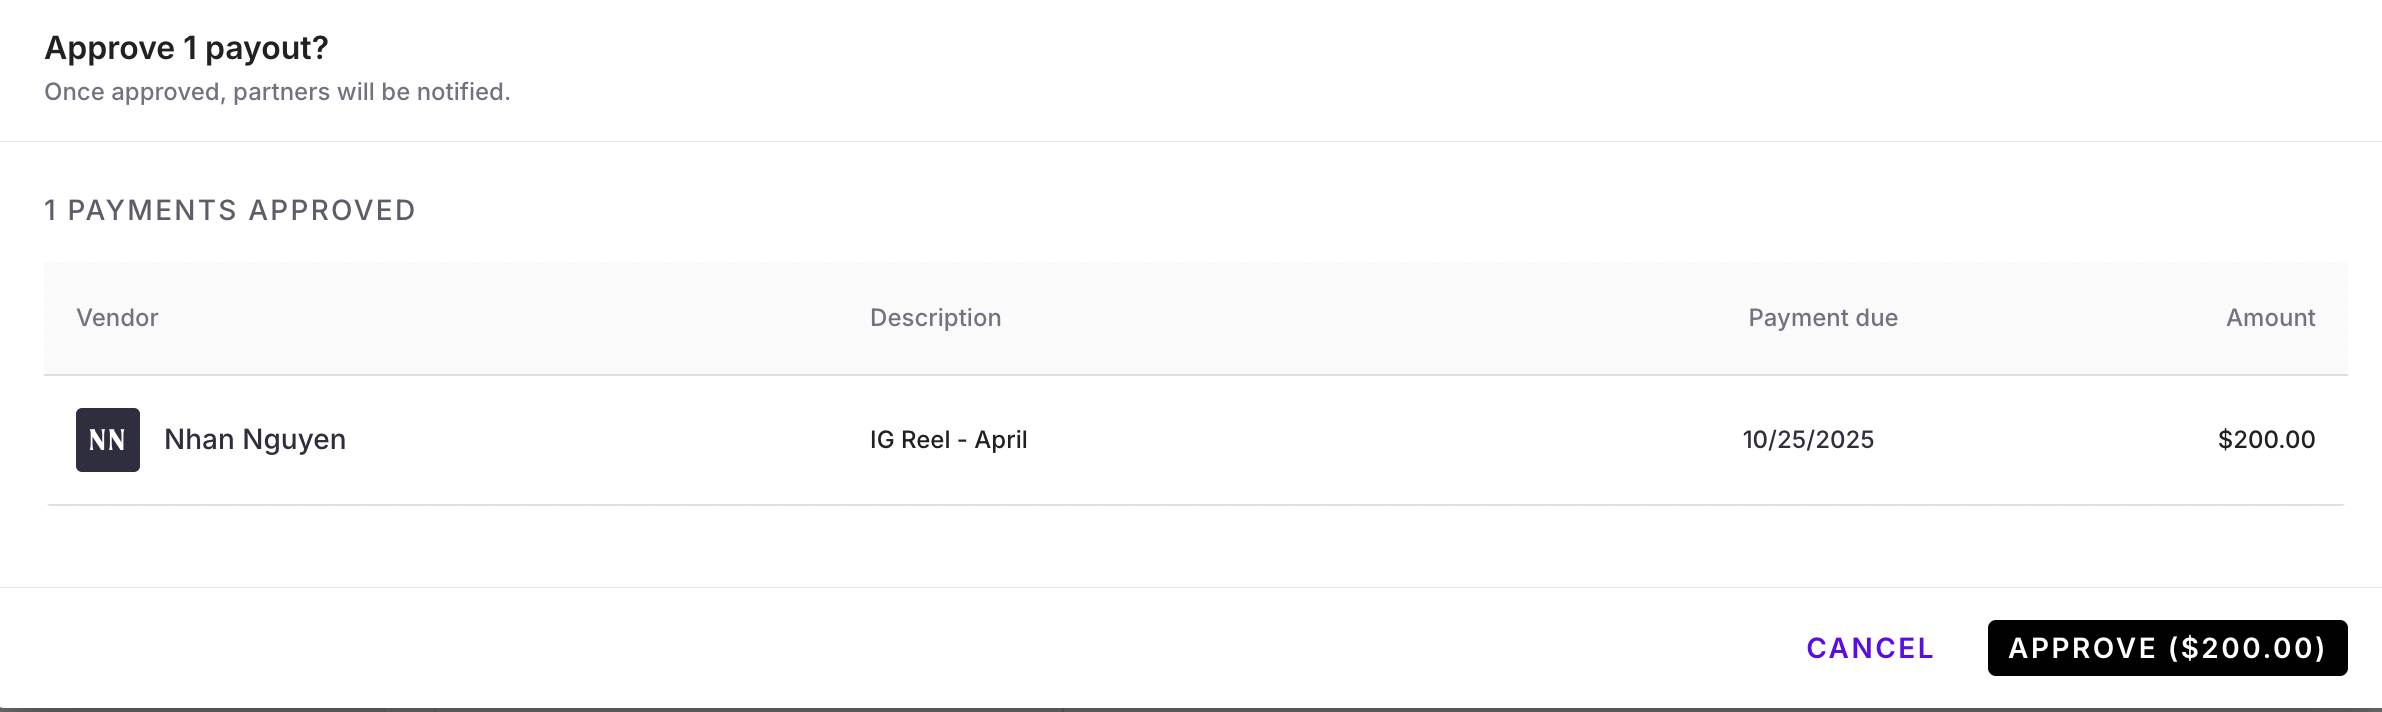Open the Nhan Nguyen vendor name

click(255, 440)
